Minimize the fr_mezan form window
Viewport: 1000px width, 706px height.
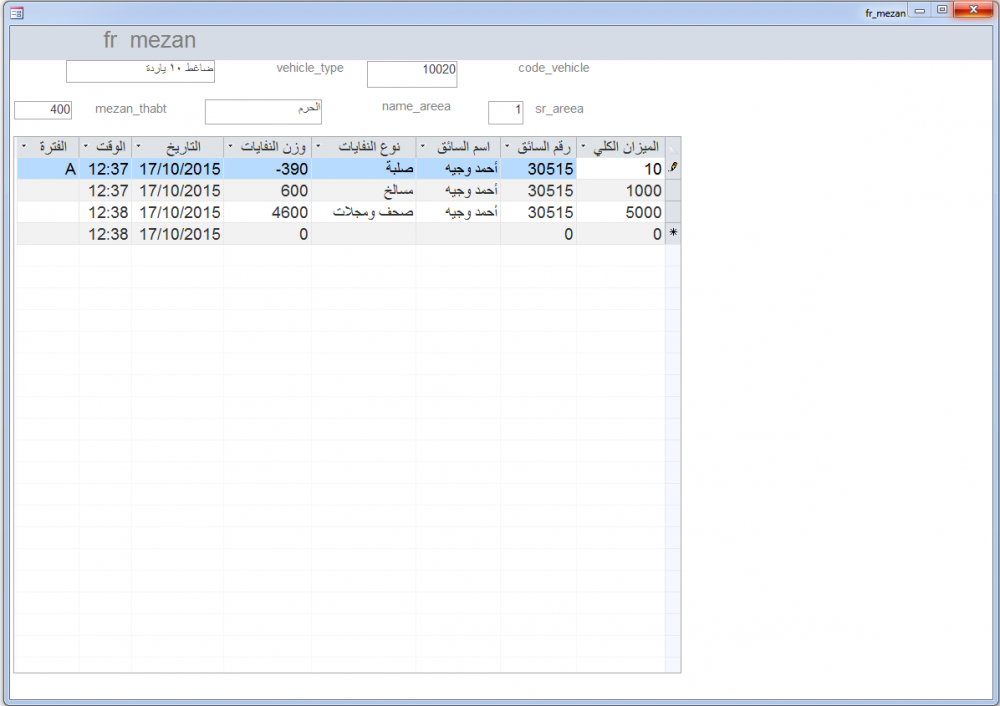pyautogui.click(x=919, y=10)
